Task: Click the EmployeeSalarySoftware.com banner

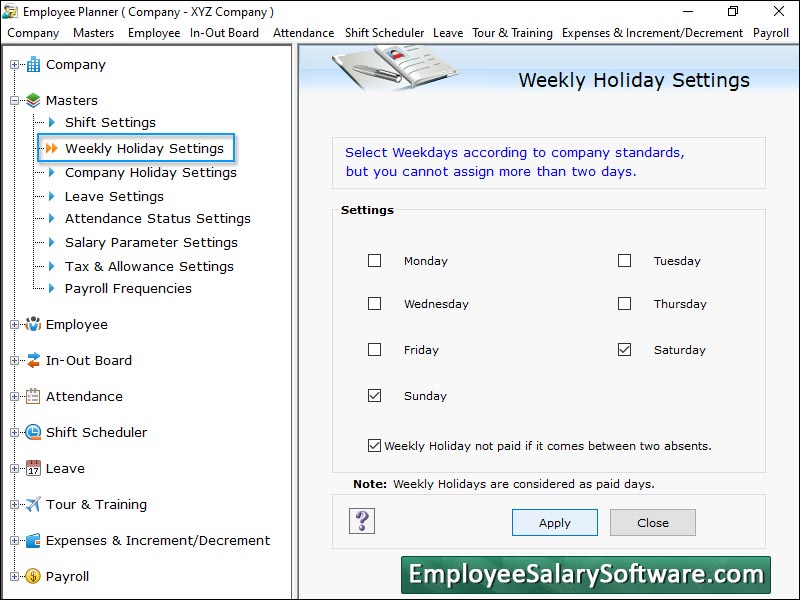Action: [588, 575]
